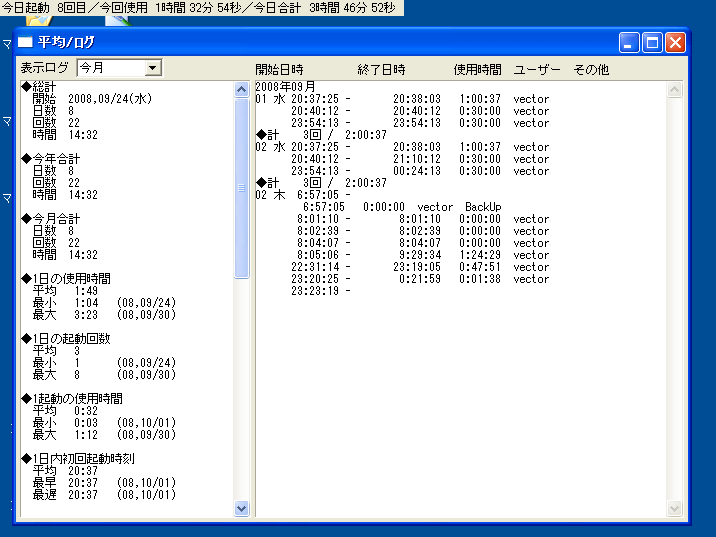Select the ◆総計 heading
716x537 pixels.
point(39,87)
